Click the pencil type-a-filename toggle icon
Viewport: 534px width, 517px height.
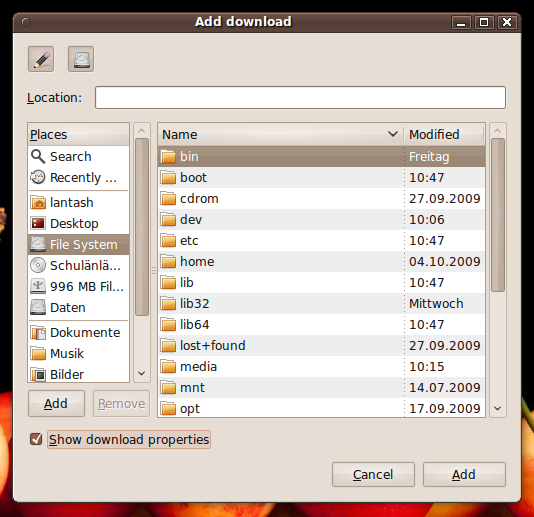click(41, 59)
